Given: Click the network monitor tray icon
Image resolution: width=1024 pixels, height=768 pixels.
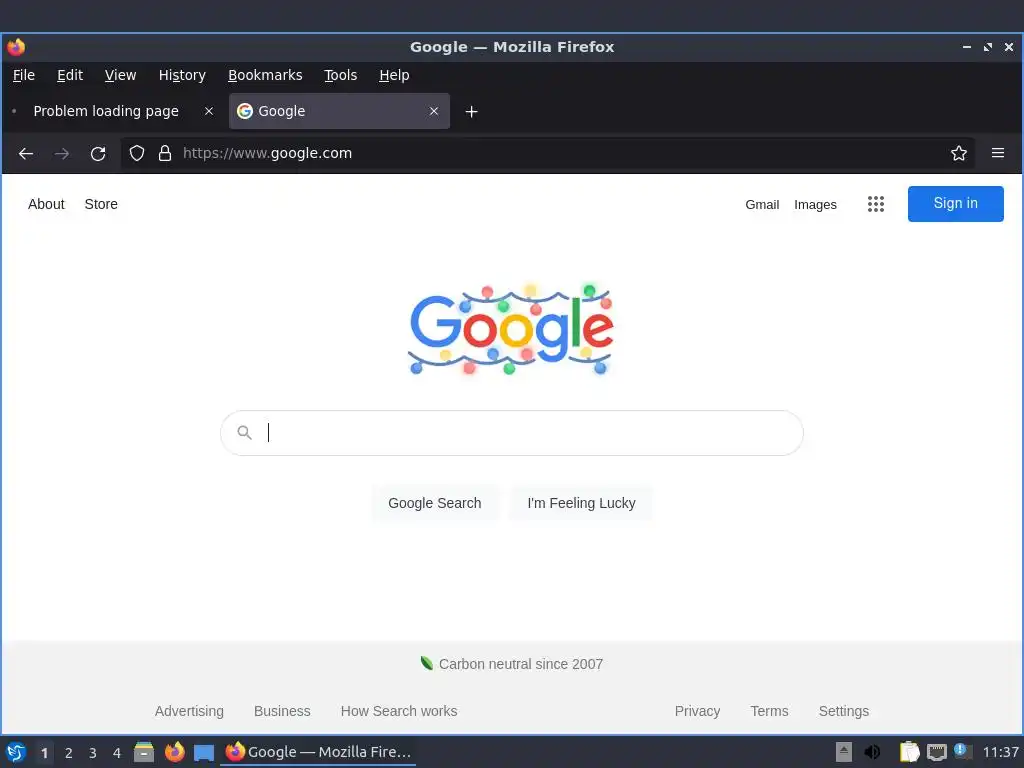Looking at the screenshot, I should (x=936, y=752).
